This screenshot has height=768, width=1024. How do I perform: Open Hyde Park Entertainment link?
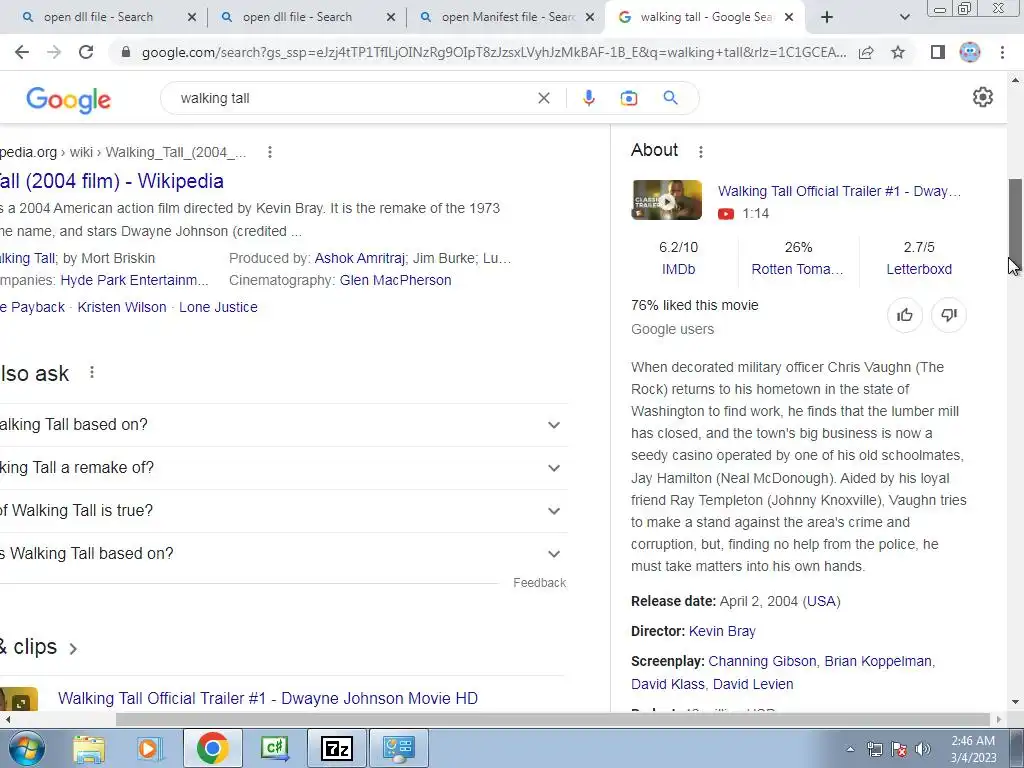134,280
